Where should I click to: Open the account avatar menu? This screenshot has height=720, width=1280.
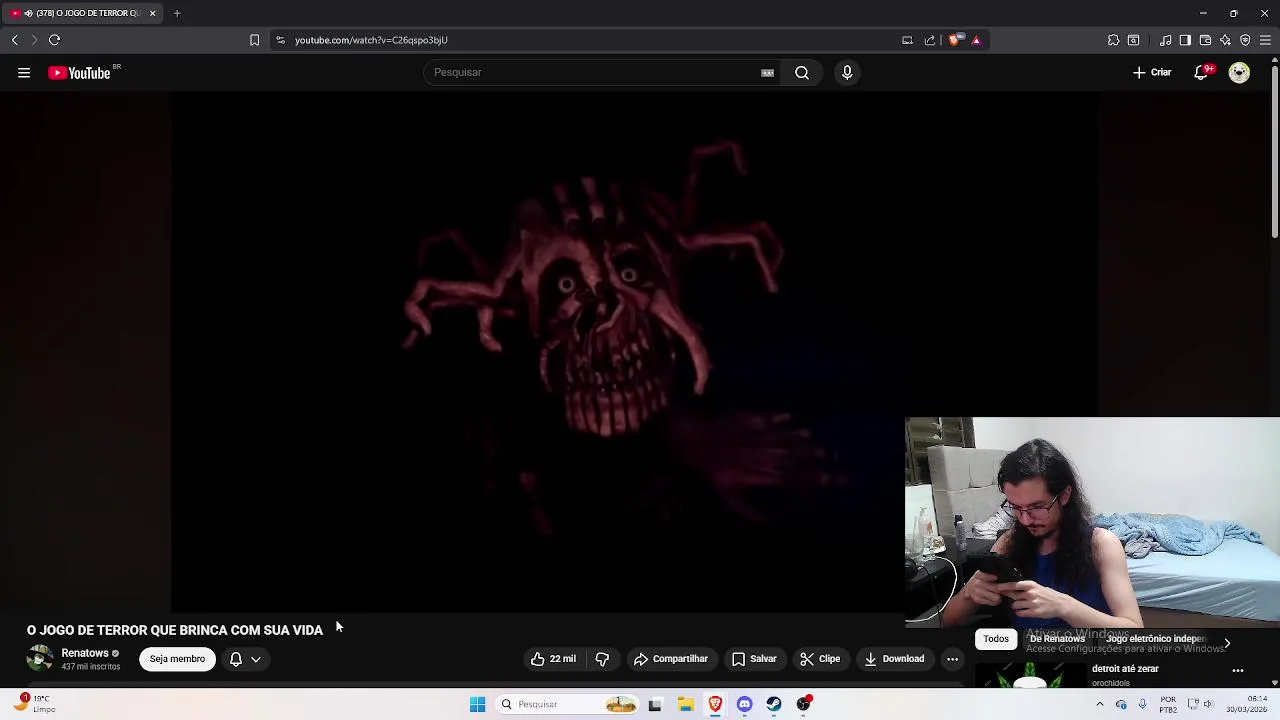1239,72
